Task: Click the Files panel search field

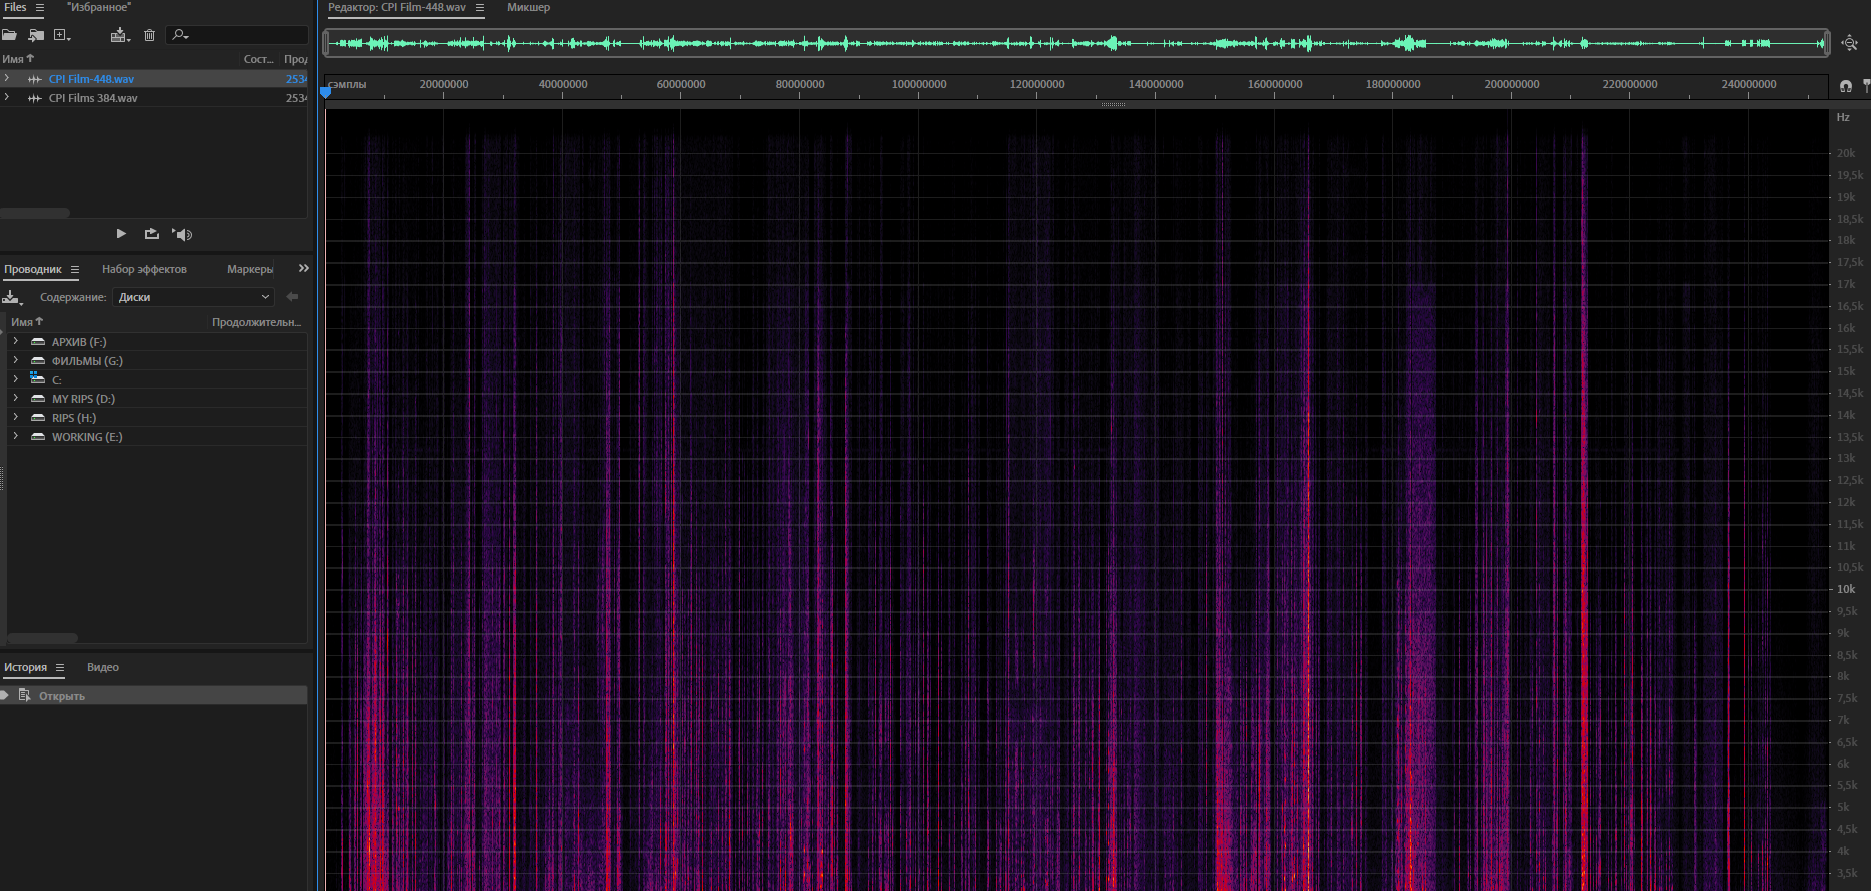Action: [240, 35]
